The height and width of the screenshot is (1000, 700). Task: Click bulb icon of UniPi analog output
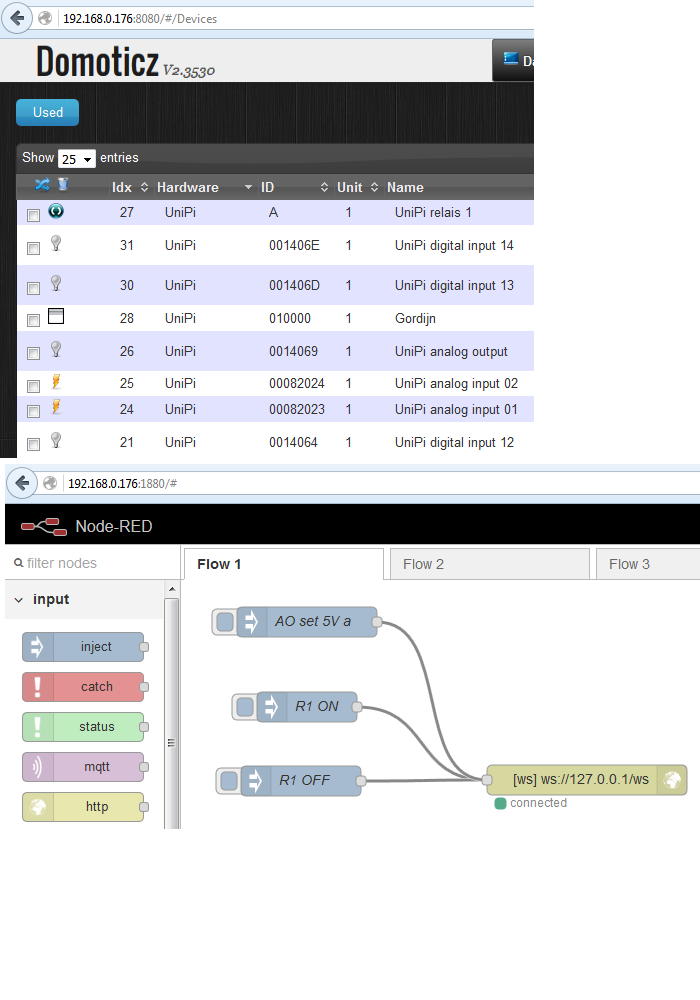[56, 349]
